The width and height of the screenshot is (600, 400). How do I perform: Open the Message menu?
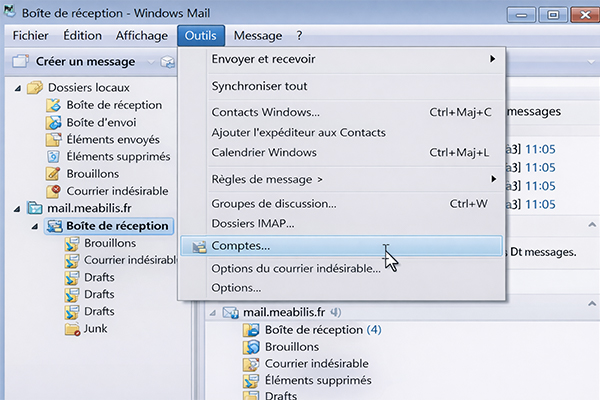pyautogui.click(x=258, y=36)
